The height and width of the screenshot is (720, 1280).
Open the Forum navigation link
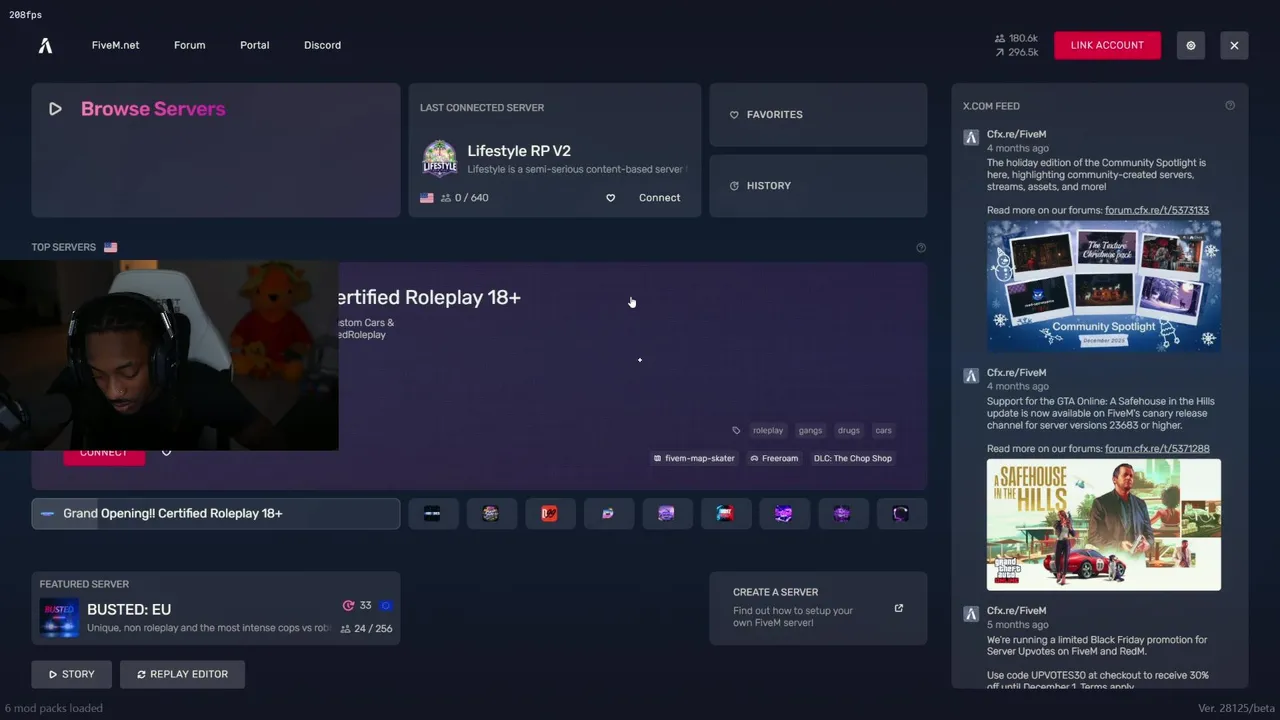[189, 45]
